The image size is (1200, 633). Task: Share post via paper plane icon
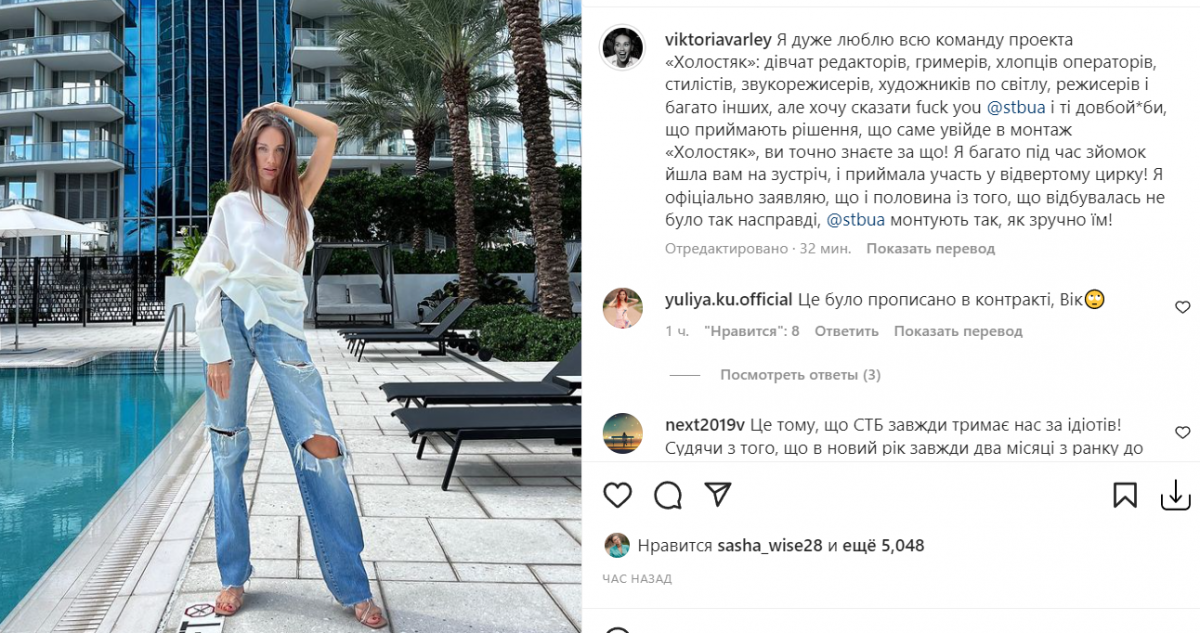tap(718, 495)
